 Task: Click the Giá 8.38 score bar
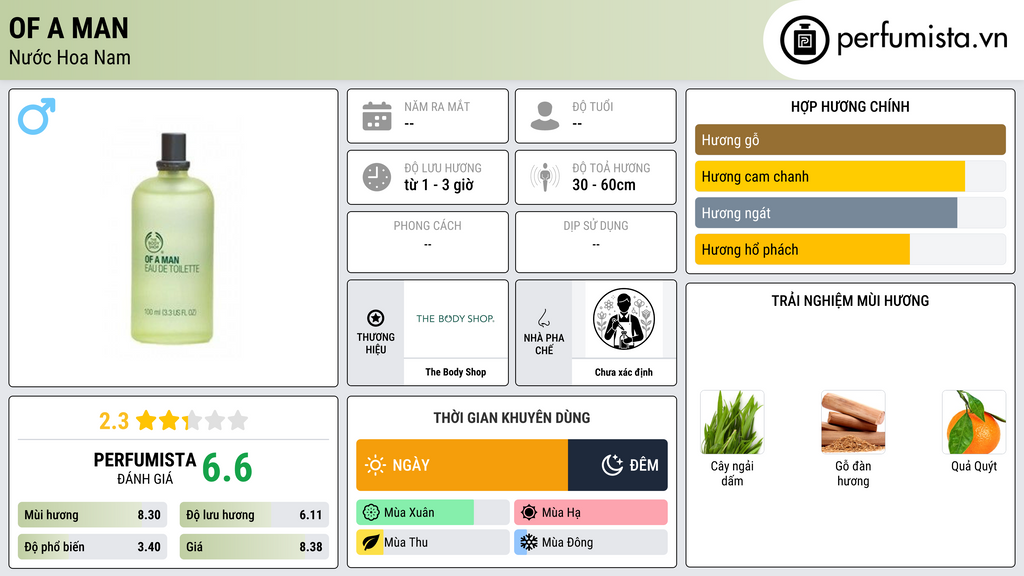tap(254, 547)
